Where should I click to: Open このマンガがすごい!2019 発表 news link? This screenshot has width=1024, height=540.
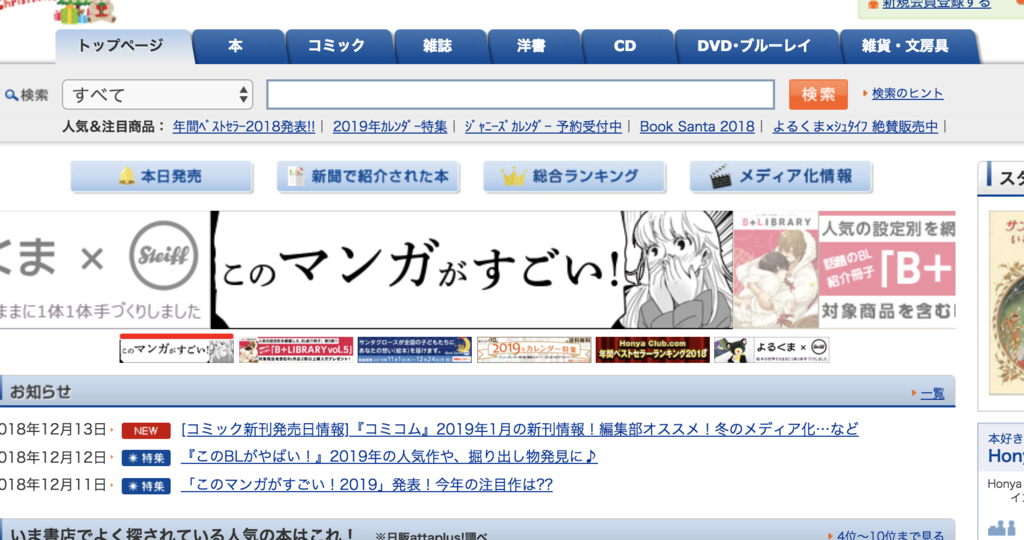(367, 484)
